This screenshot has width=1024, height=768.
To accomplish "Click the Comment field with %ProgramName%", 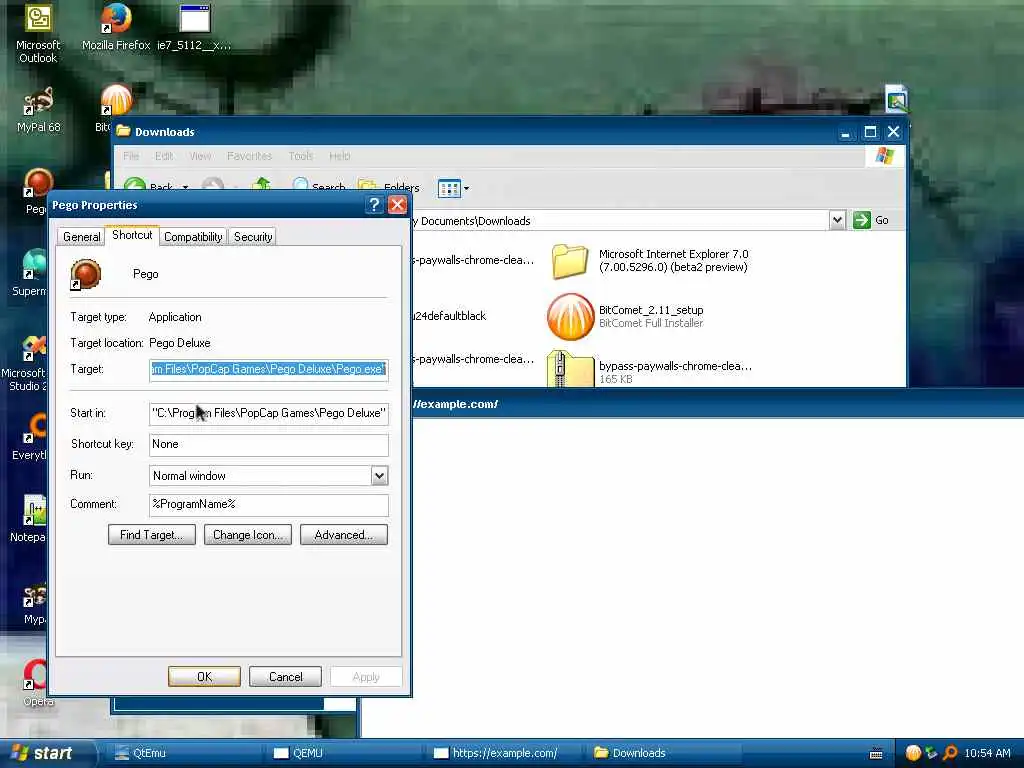I will (268, 505).
